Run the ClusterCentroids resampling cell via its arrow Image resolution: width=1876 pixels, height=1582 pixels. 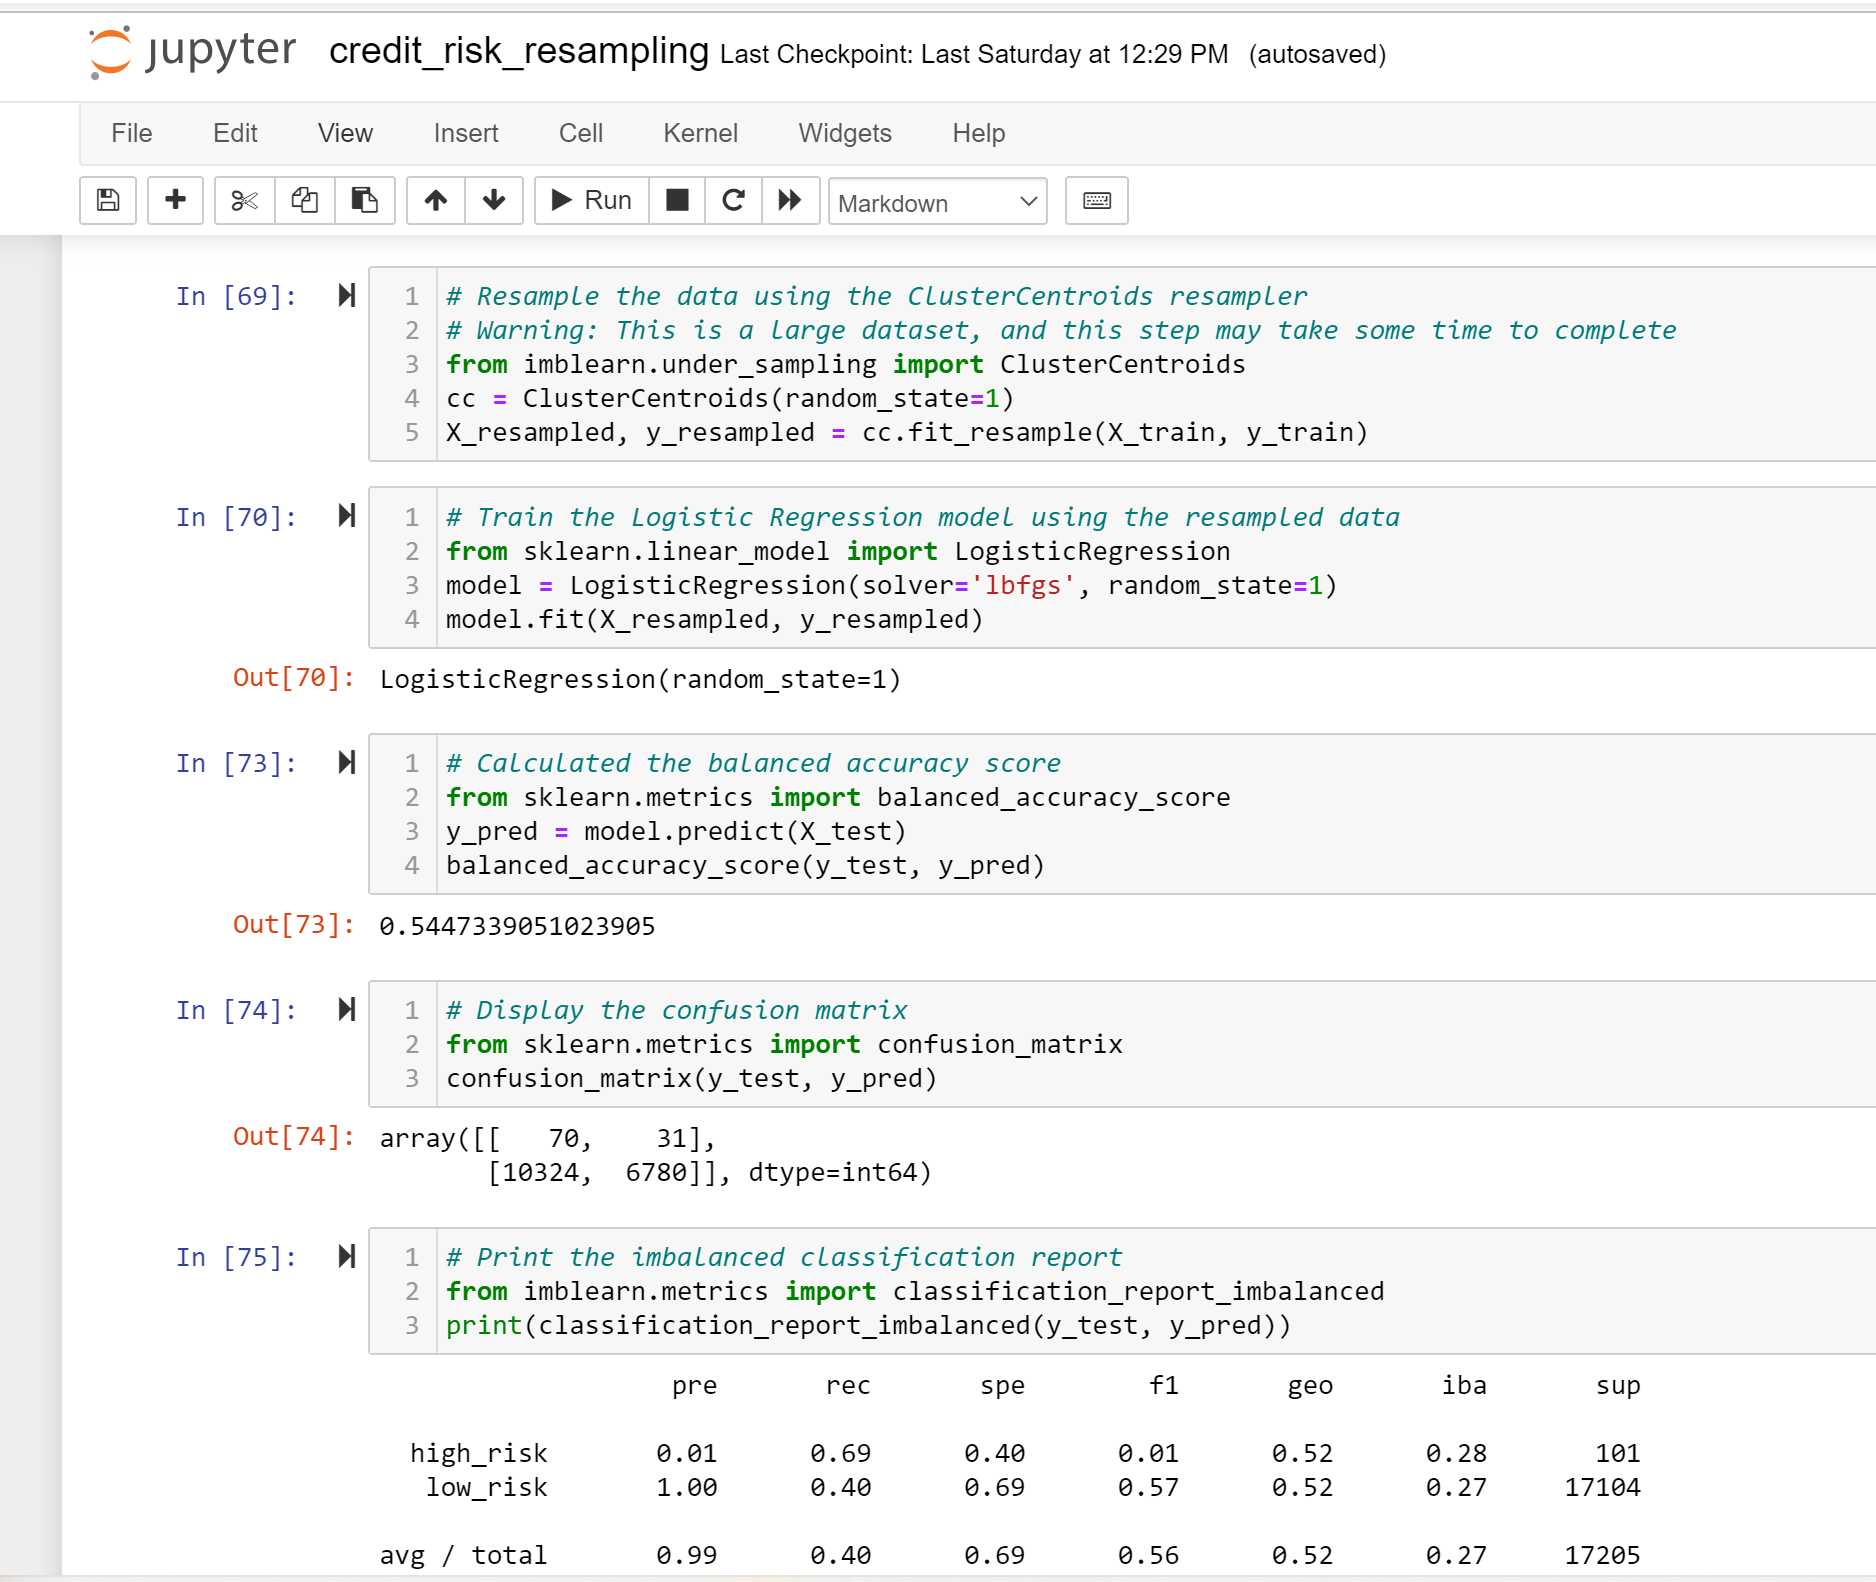point(347,295)
